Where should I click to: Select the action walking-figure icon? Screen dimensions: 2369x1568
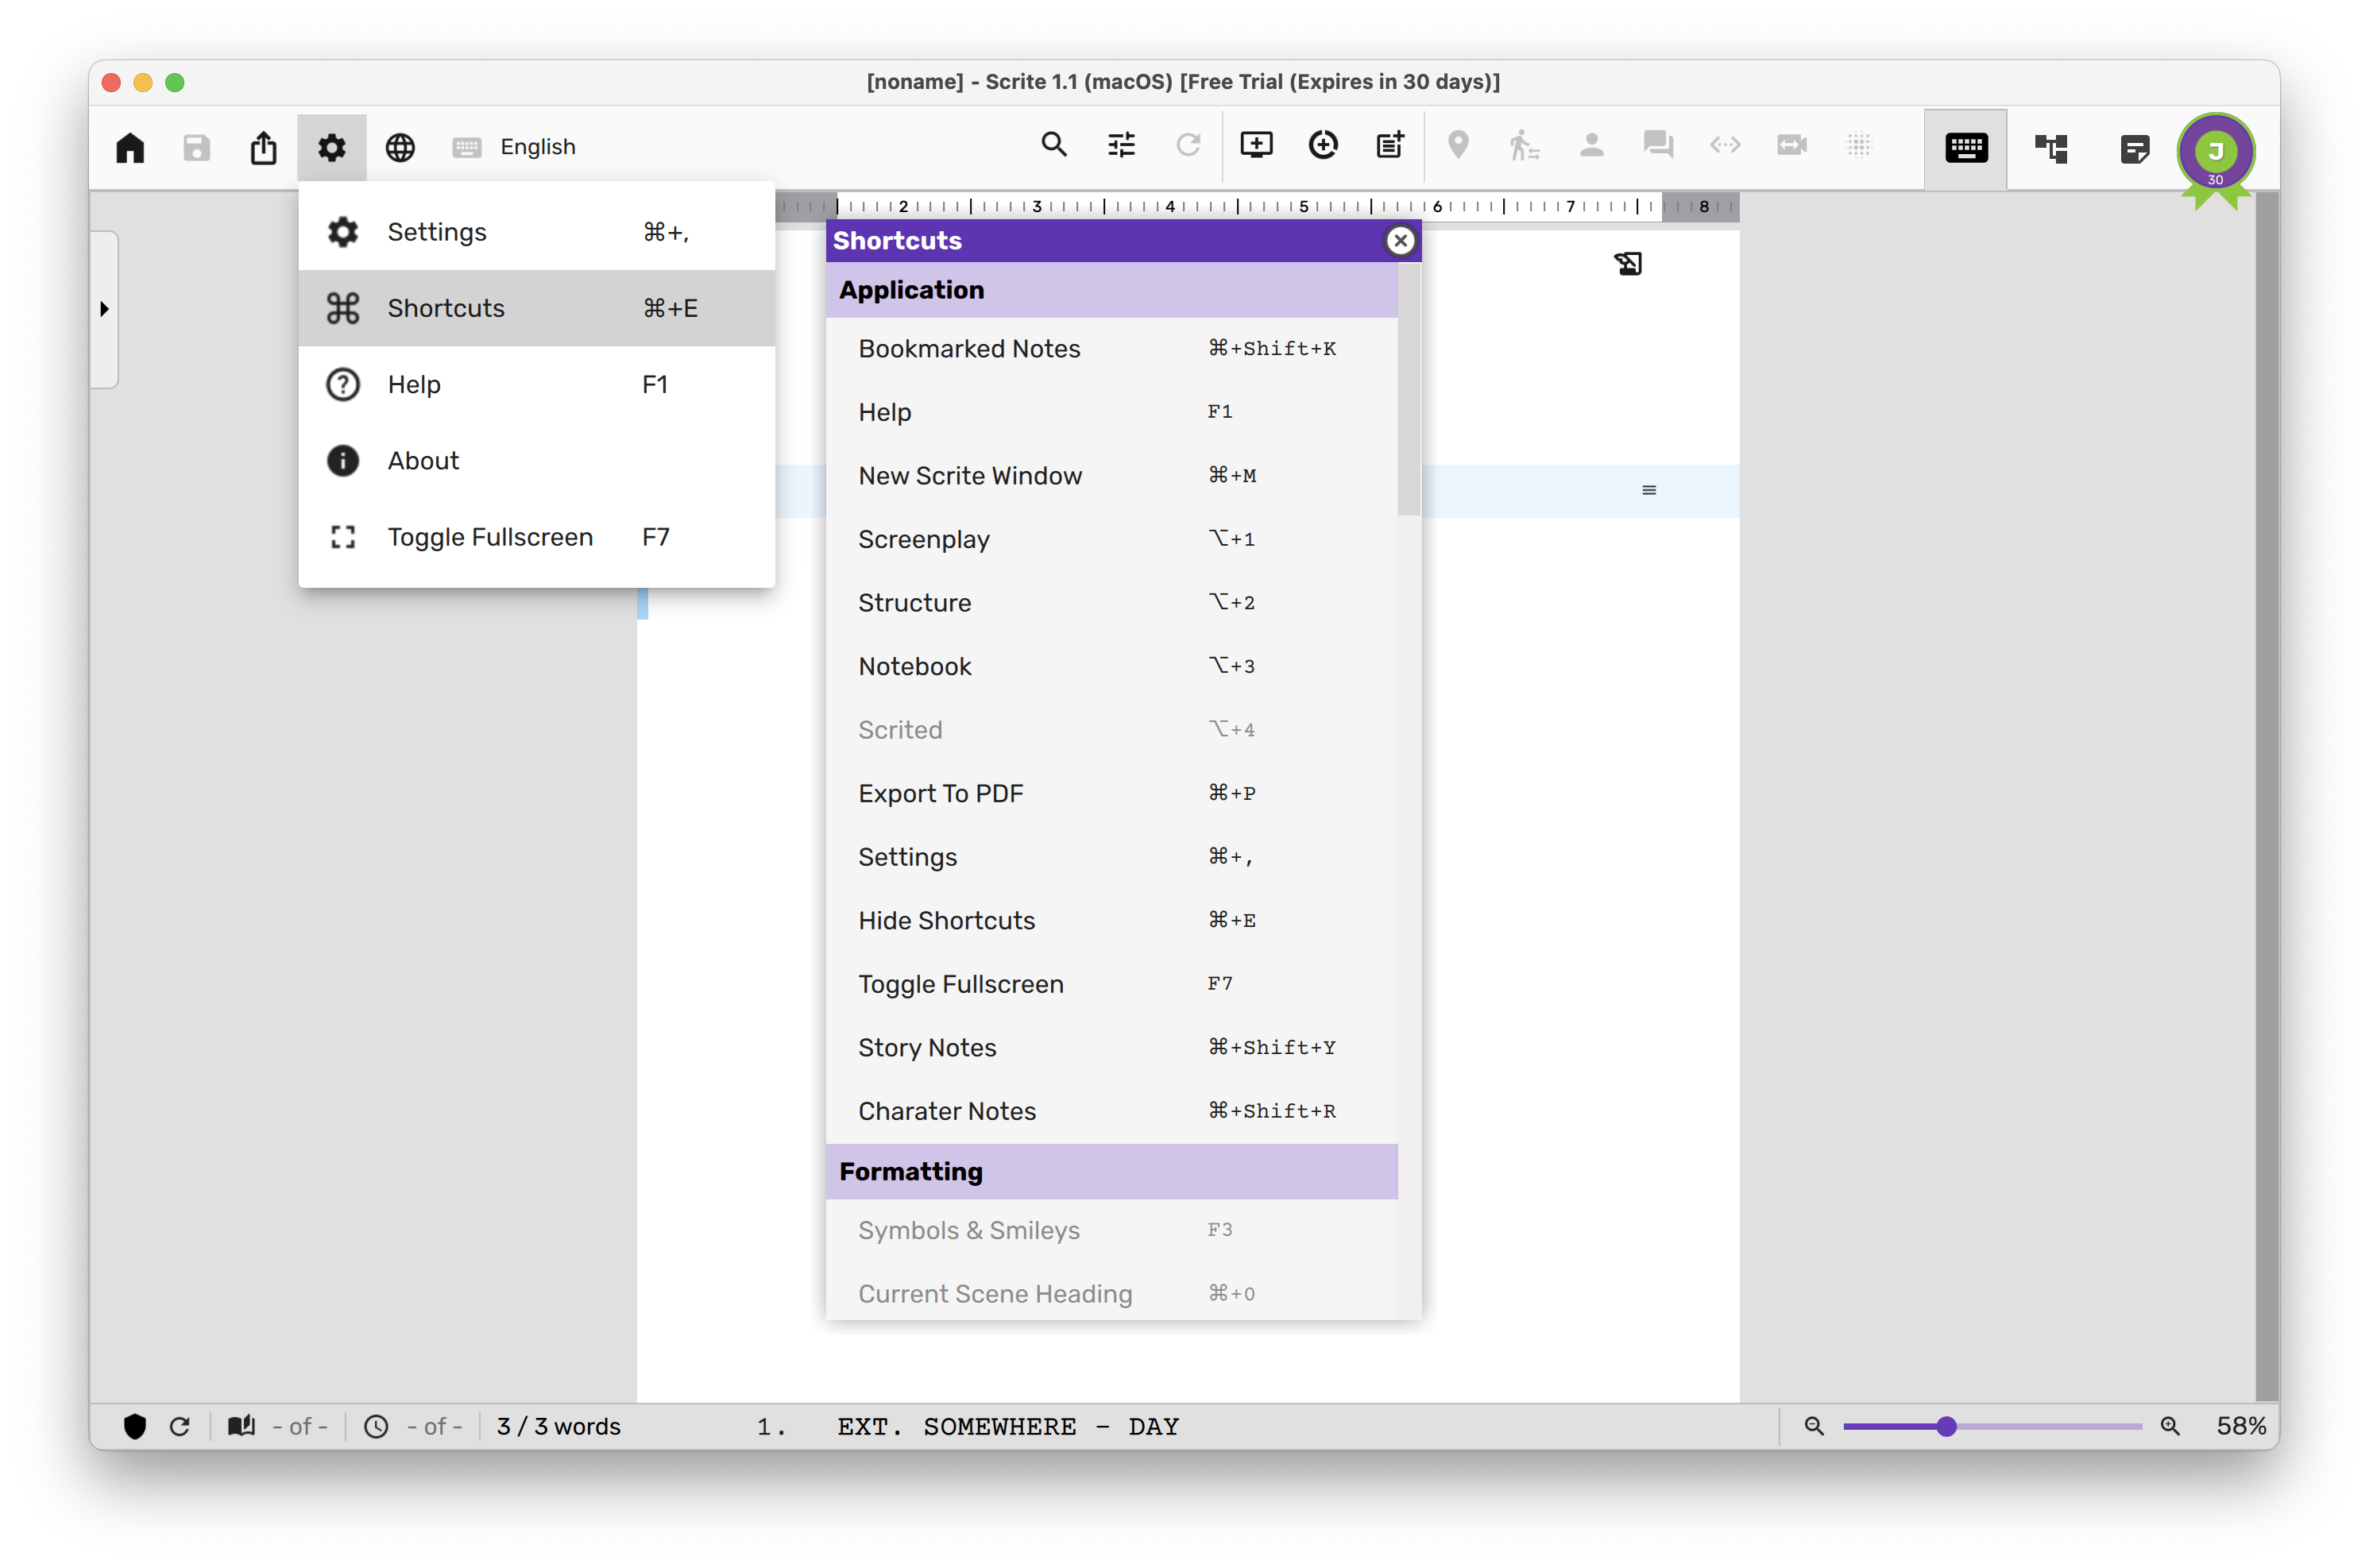point(1524,145)
